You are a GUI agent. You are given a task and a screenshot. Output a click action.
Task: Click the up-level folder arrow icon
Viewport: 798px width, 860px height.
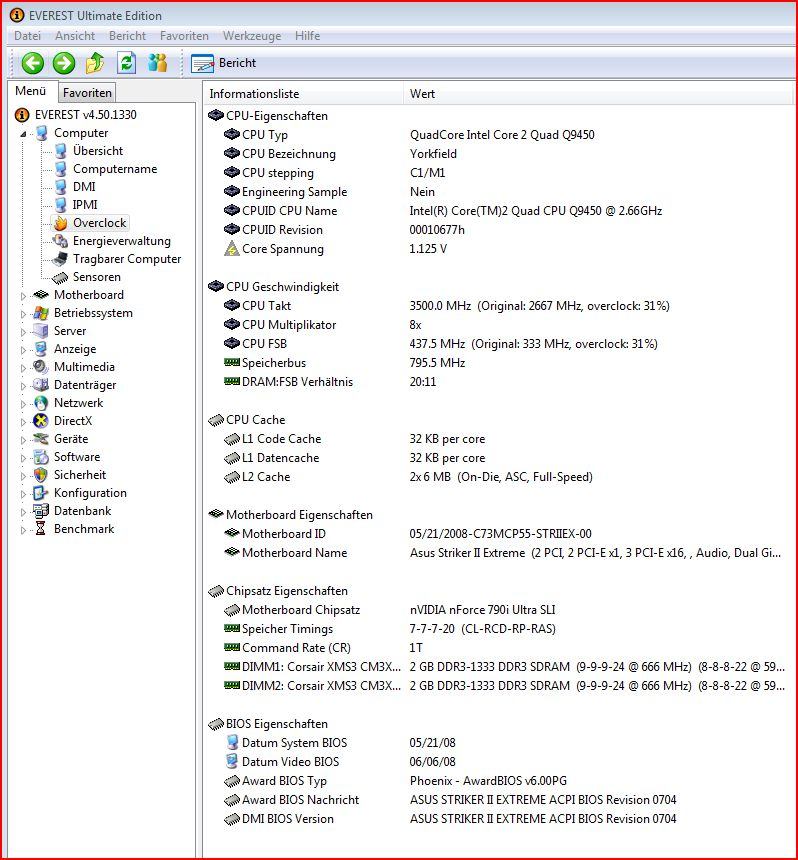coord(95,63)
